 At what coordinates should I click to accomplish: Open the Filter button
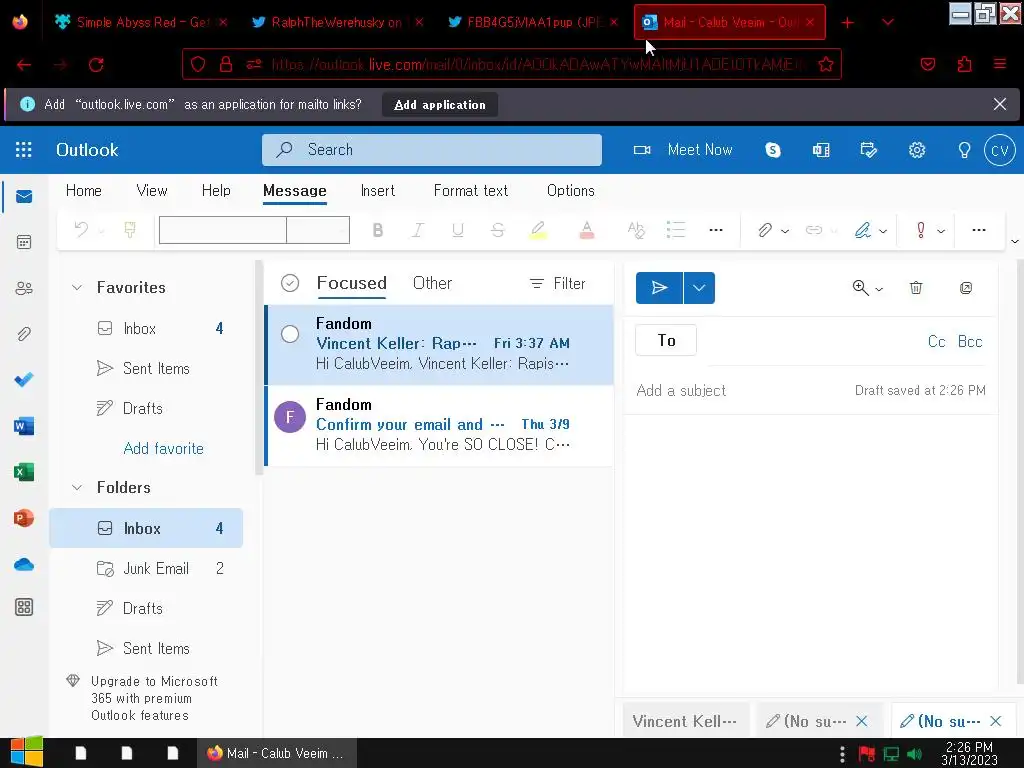(x=557, y=283)
